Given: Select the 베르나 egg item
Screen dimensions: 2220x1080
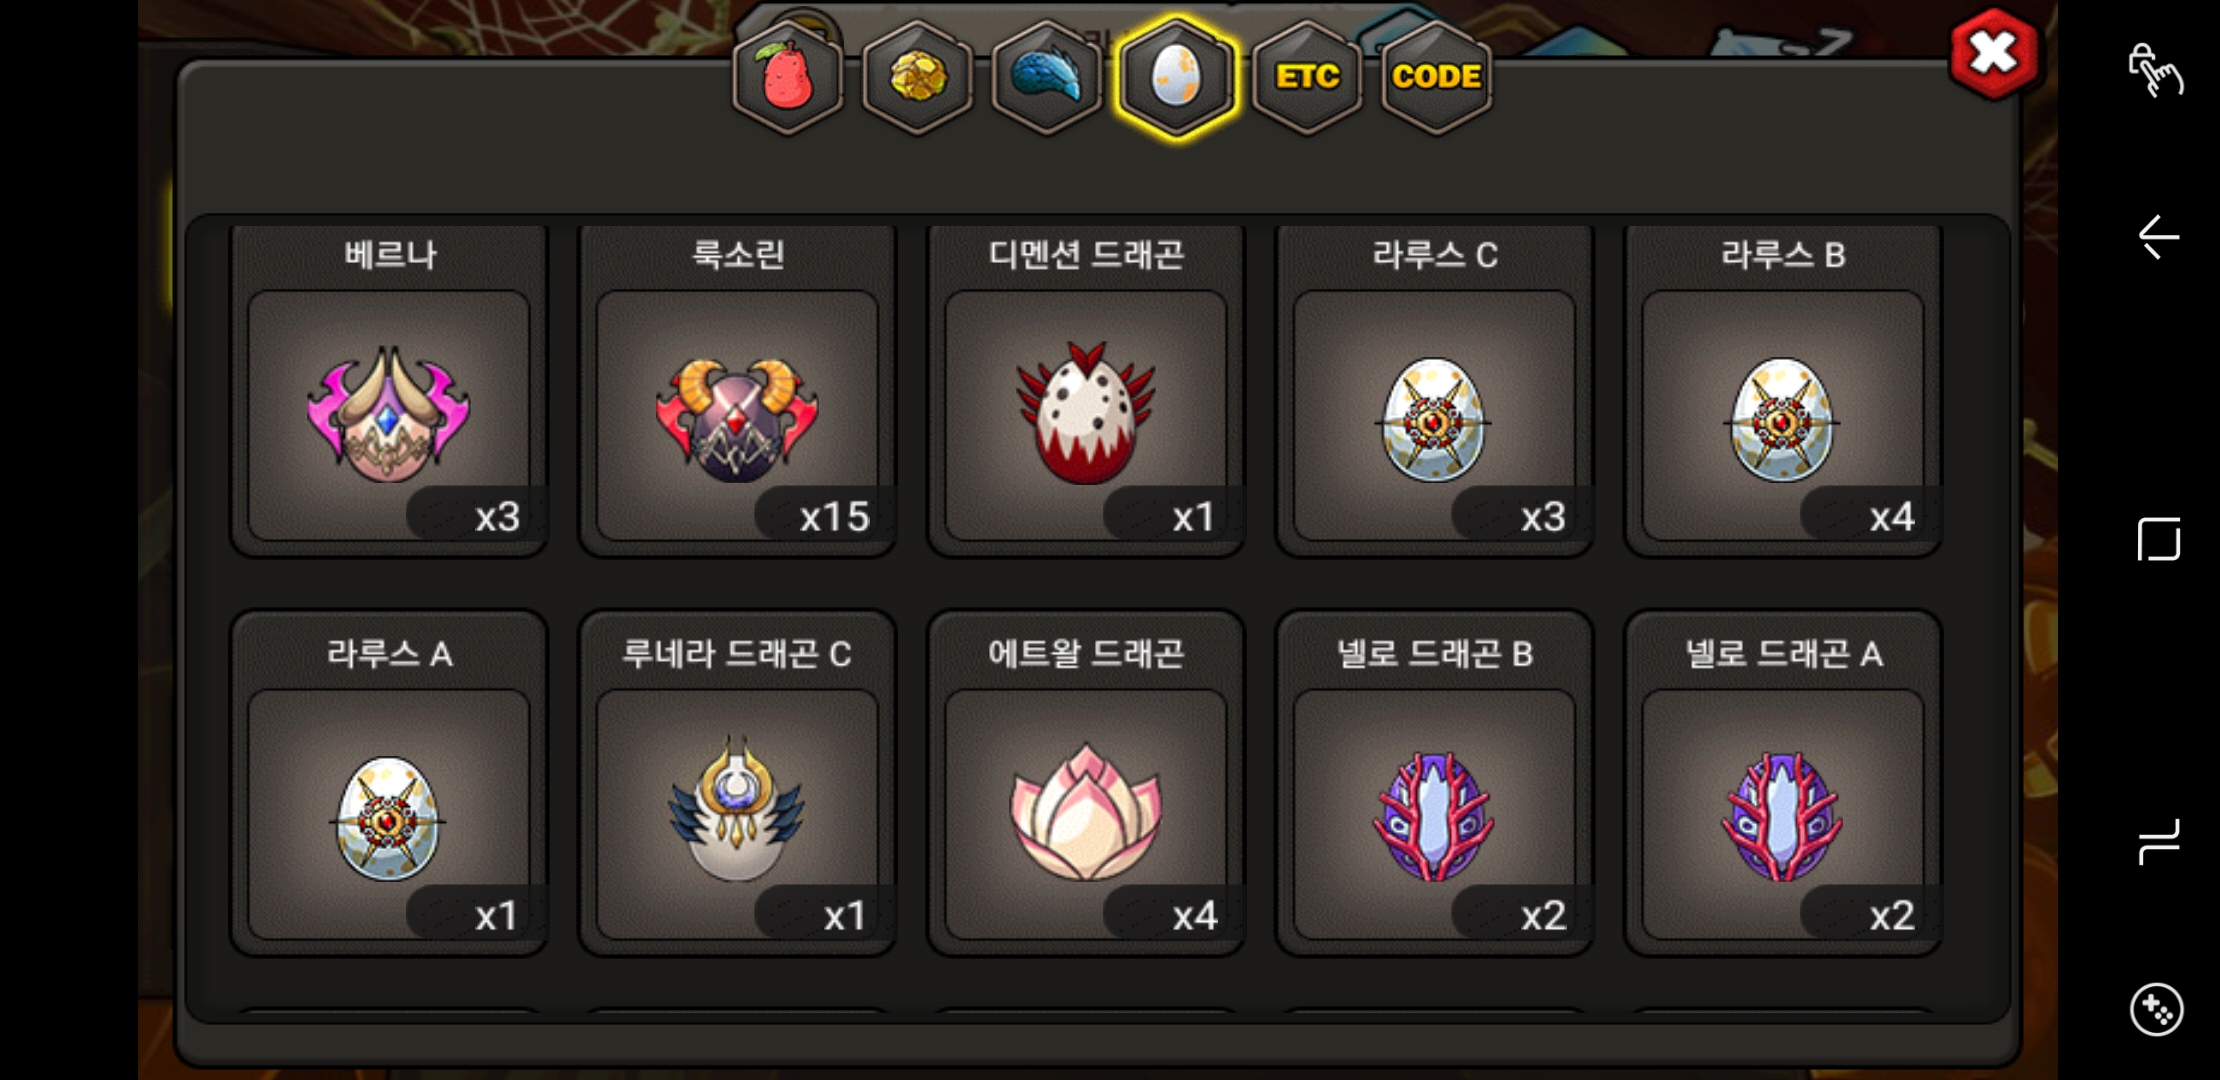Looking at the screenshot, I should click(389, 390).
